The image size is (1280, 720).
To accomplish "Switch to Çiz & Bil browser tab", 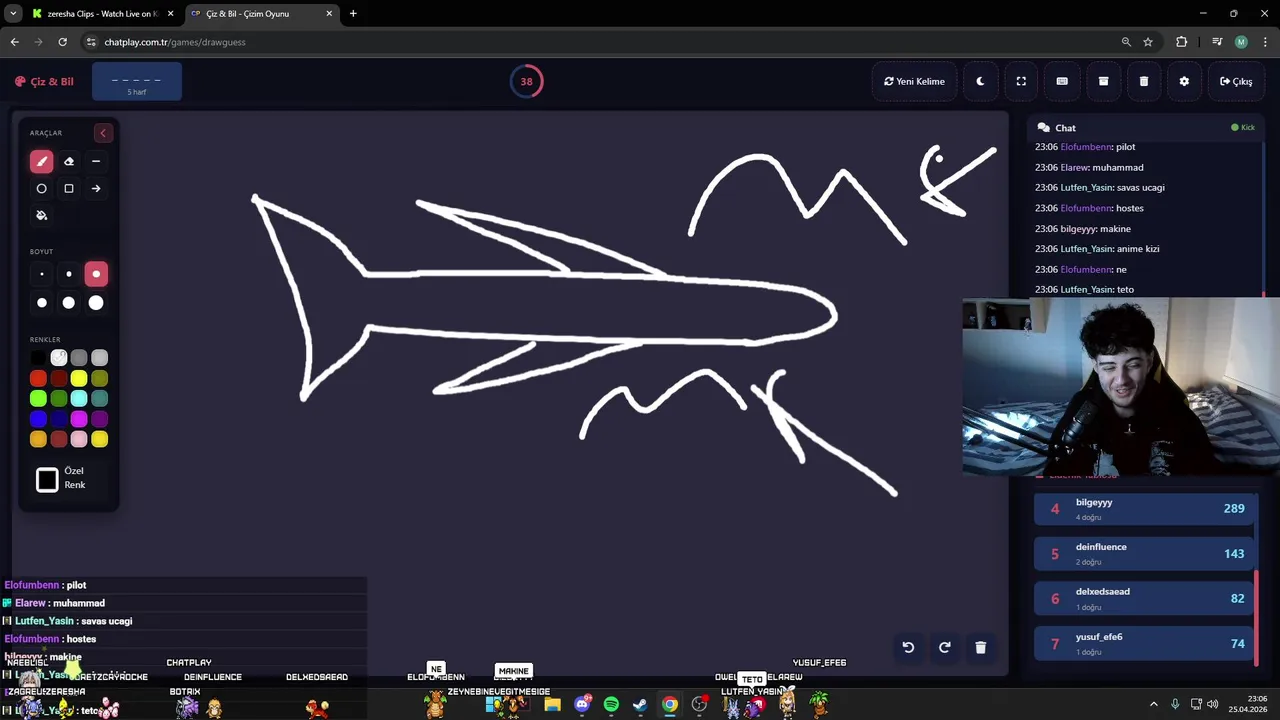I will (x=263, y=14).
